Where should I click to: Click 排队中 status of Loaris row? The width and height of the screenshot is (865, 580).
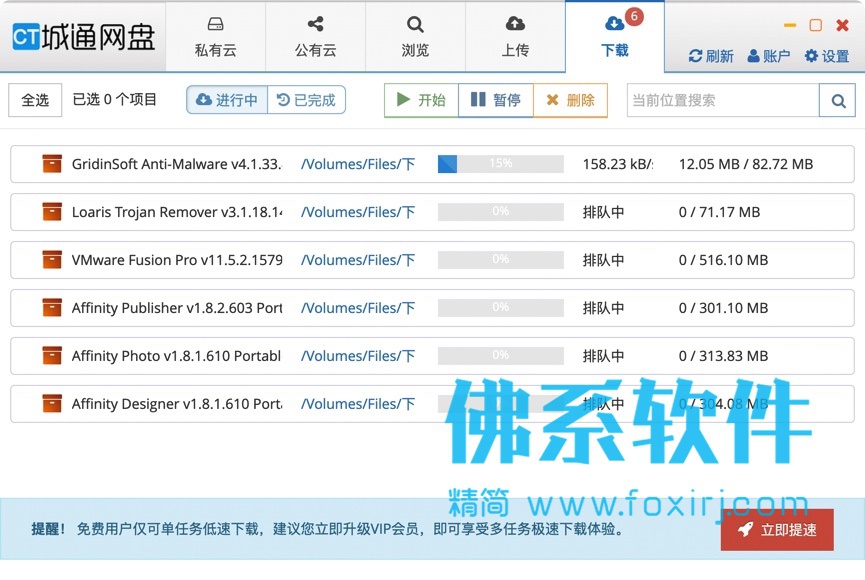(x=604, y=212)
